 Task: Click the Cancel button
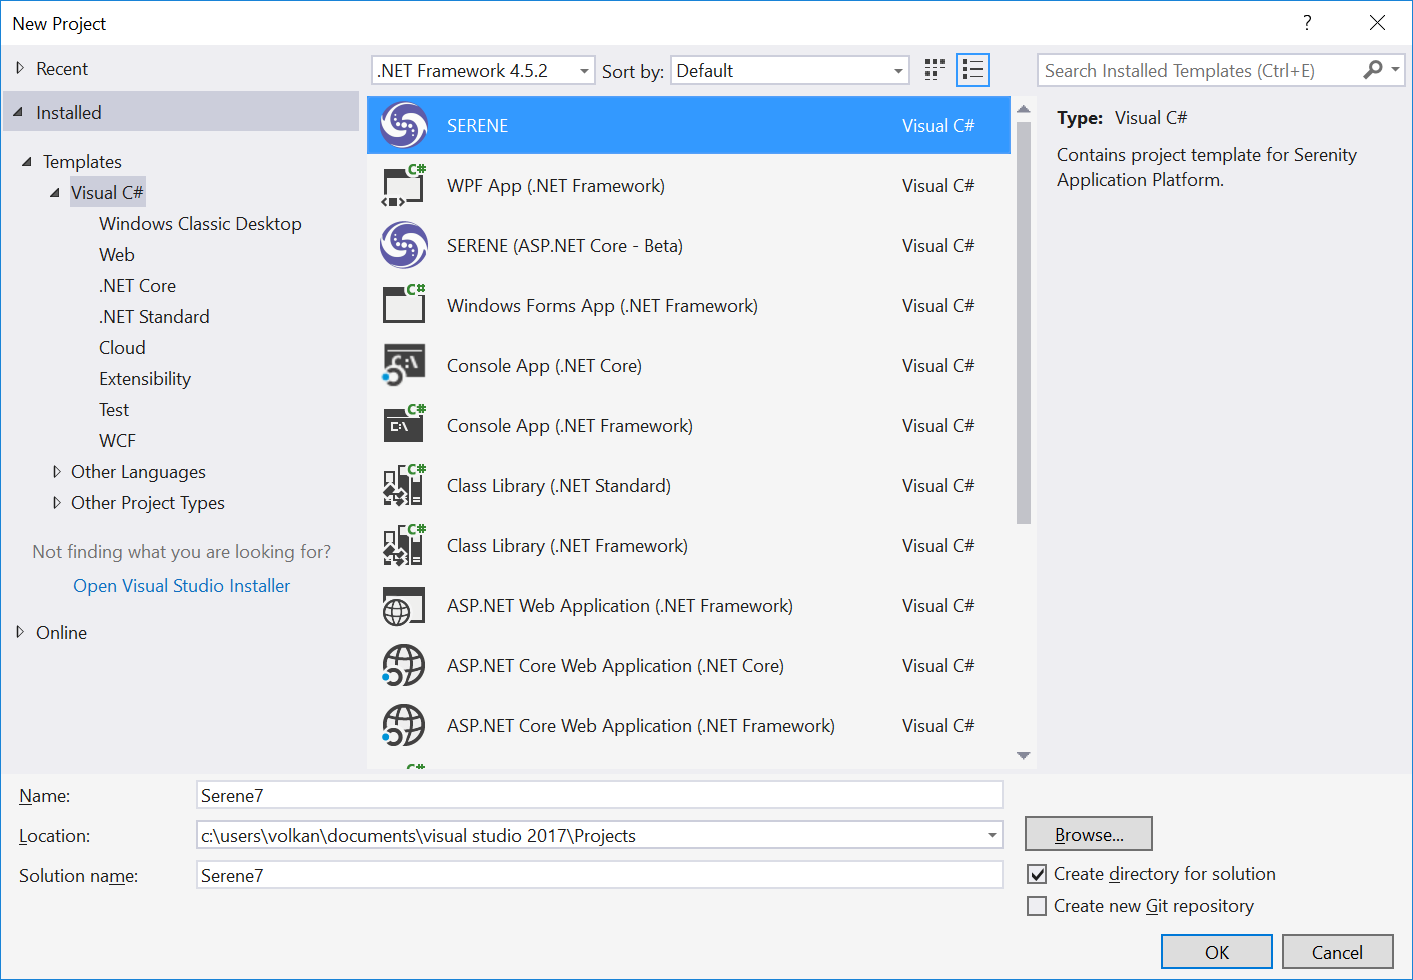coord(1337,952)
